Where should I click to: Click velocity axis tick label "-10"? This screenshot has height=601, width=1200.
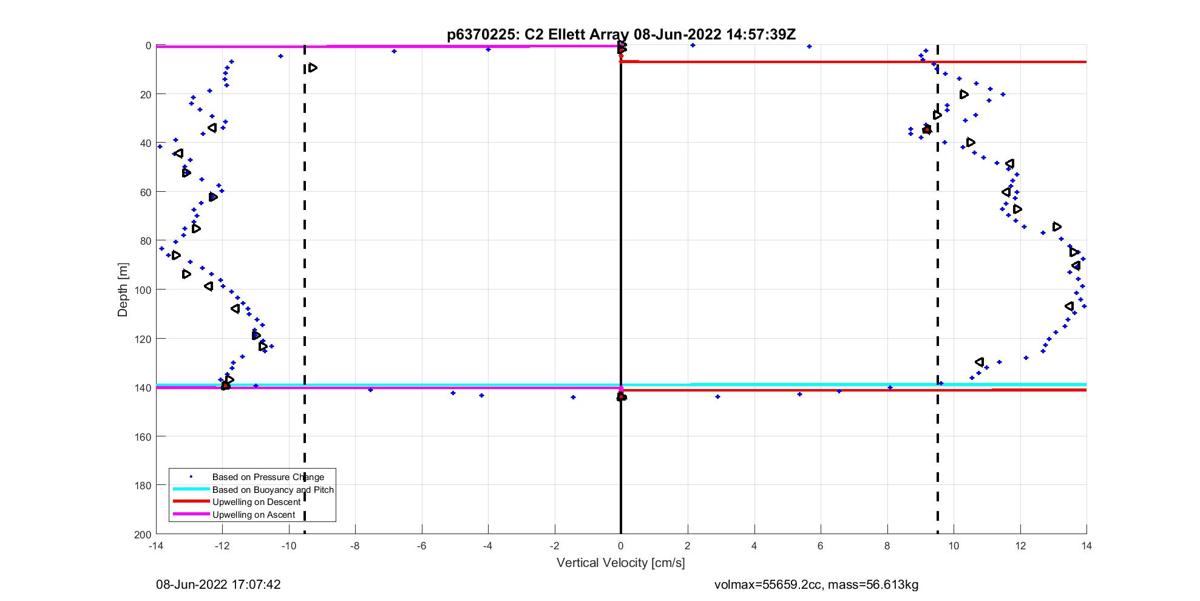click(289, 546)
